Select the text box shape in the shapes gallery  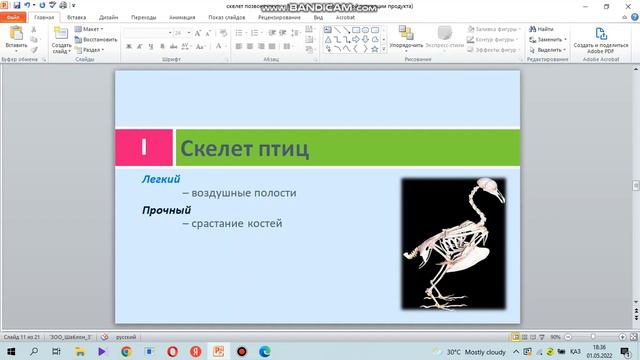(x=328, y=30)
